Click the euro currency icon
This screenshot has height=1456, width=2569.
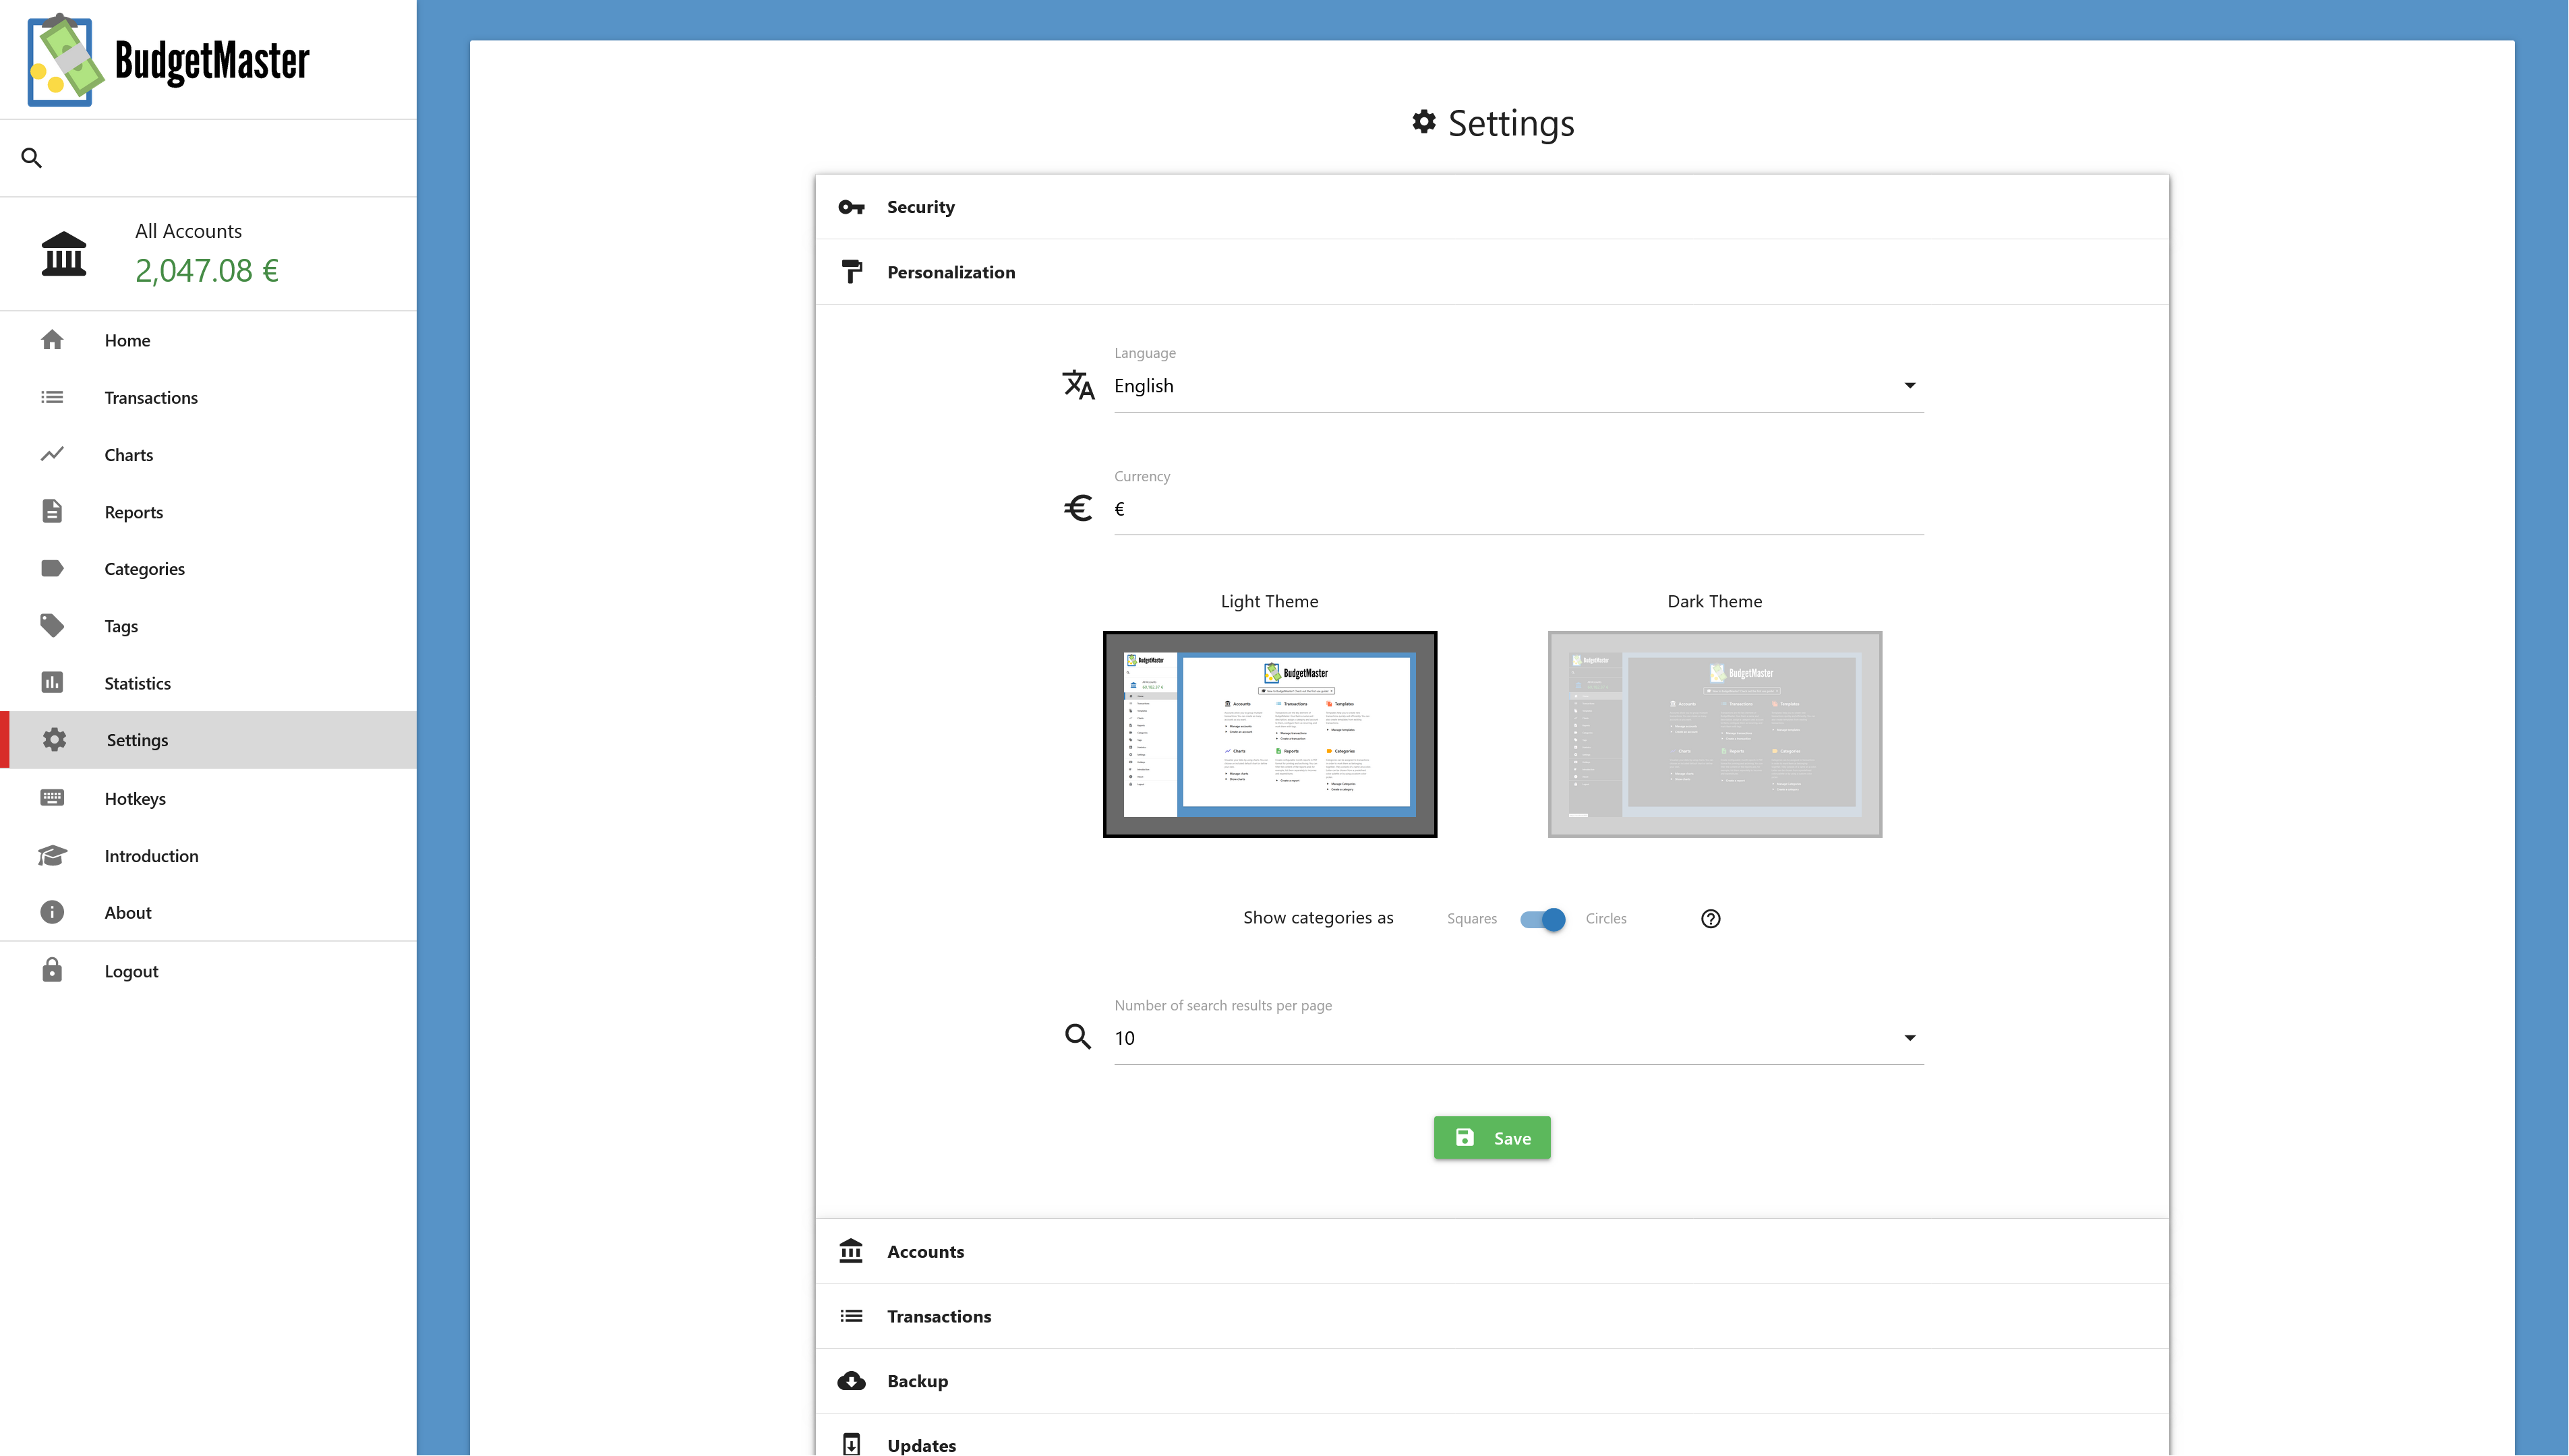point(1077,508)
